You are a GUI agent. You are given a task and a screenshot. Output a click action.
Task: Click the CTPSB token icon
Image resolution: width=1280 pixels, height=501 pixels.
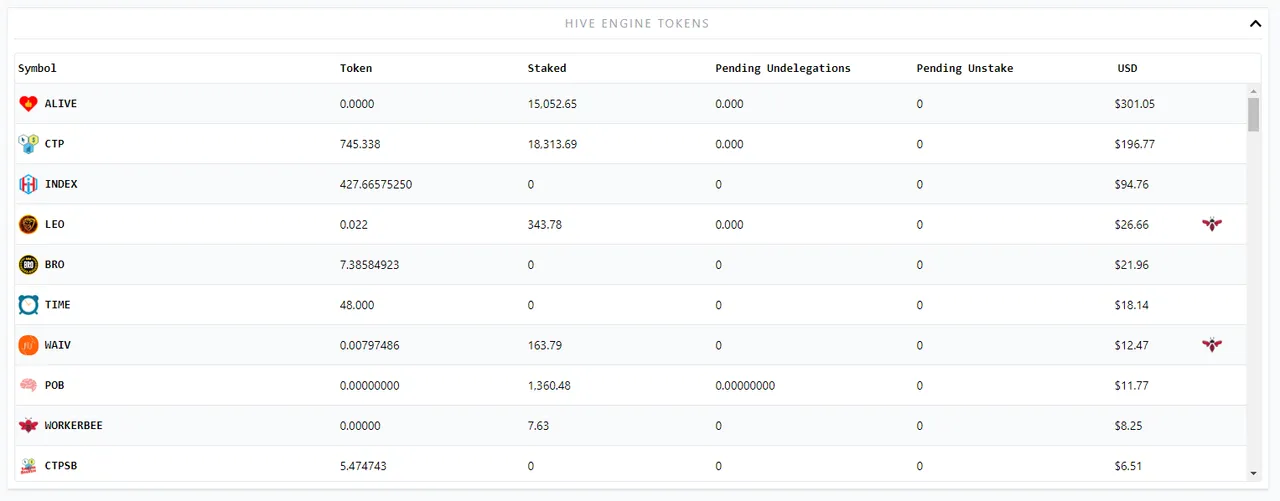tap(28, 466)
